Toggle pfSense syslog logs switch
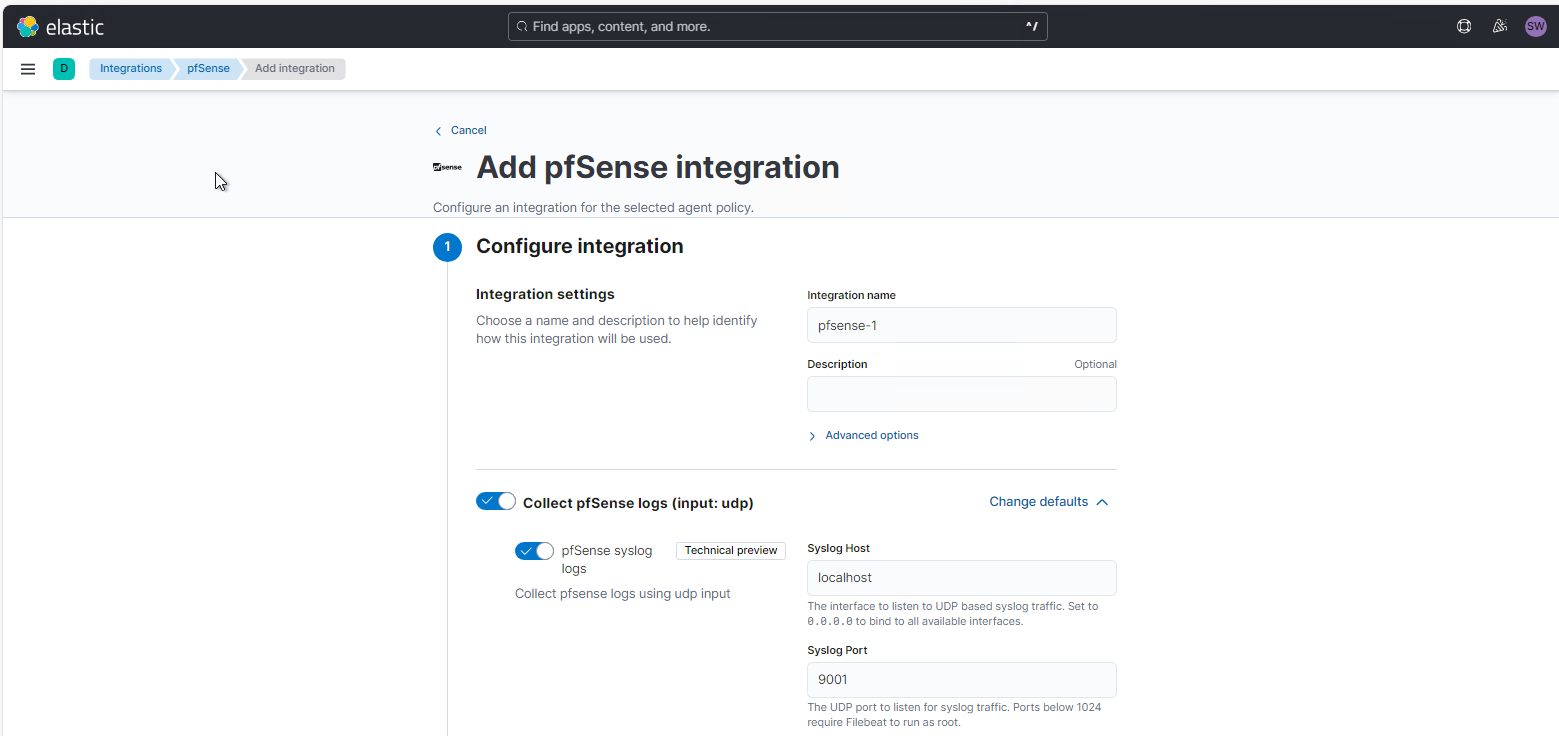1559x736 pixels. pos(534,551)
